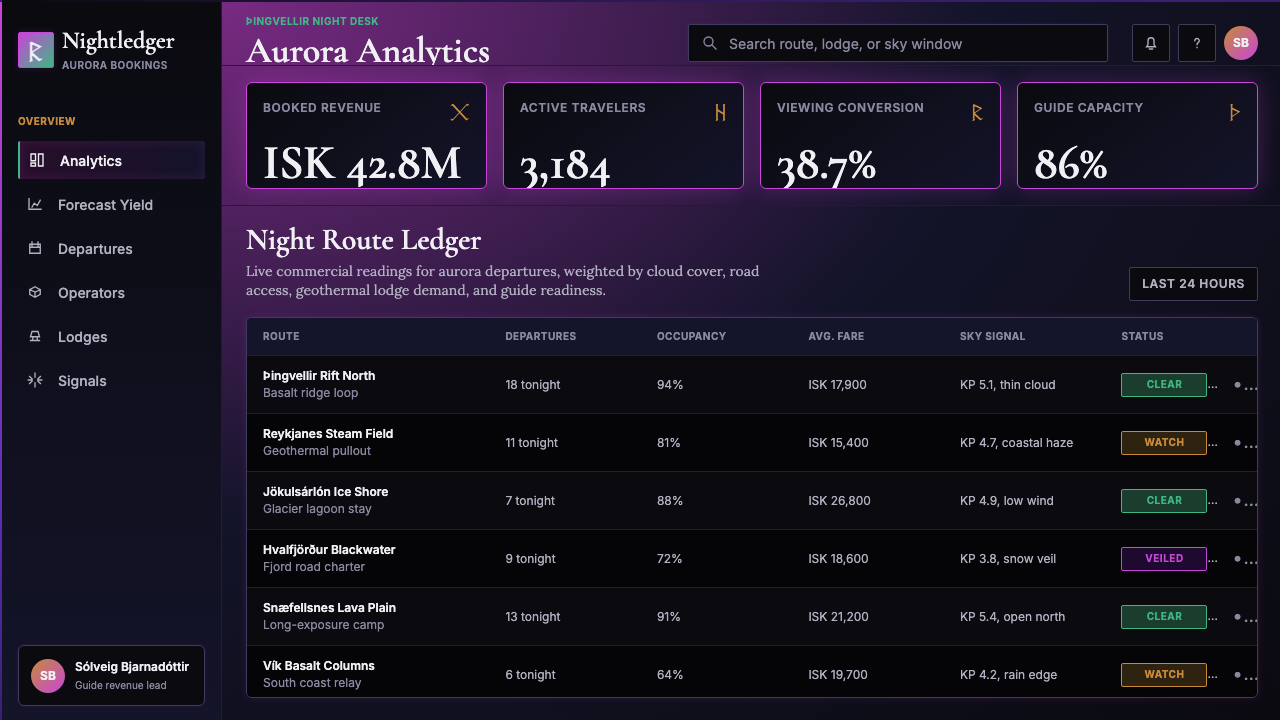The width and height of the screenshot is (1280, 720).
Task: Click the rune icon on Viewing Conversion card
Action: click(x=977, y=112)
